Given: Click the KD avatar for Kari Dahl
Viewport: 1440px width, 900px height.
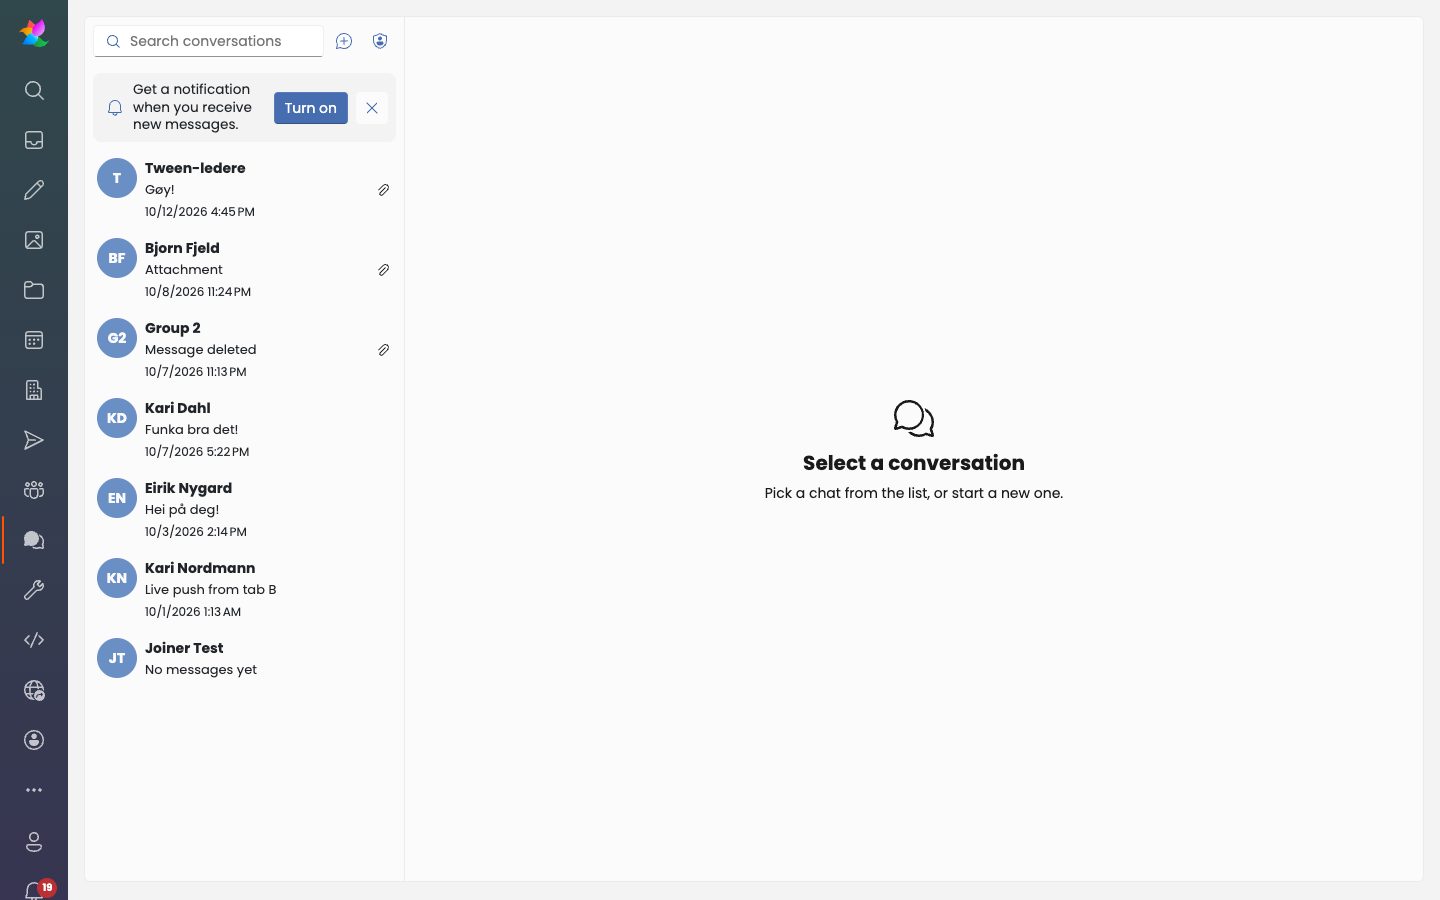Looking at the screenshot, I should pos(117,418).
